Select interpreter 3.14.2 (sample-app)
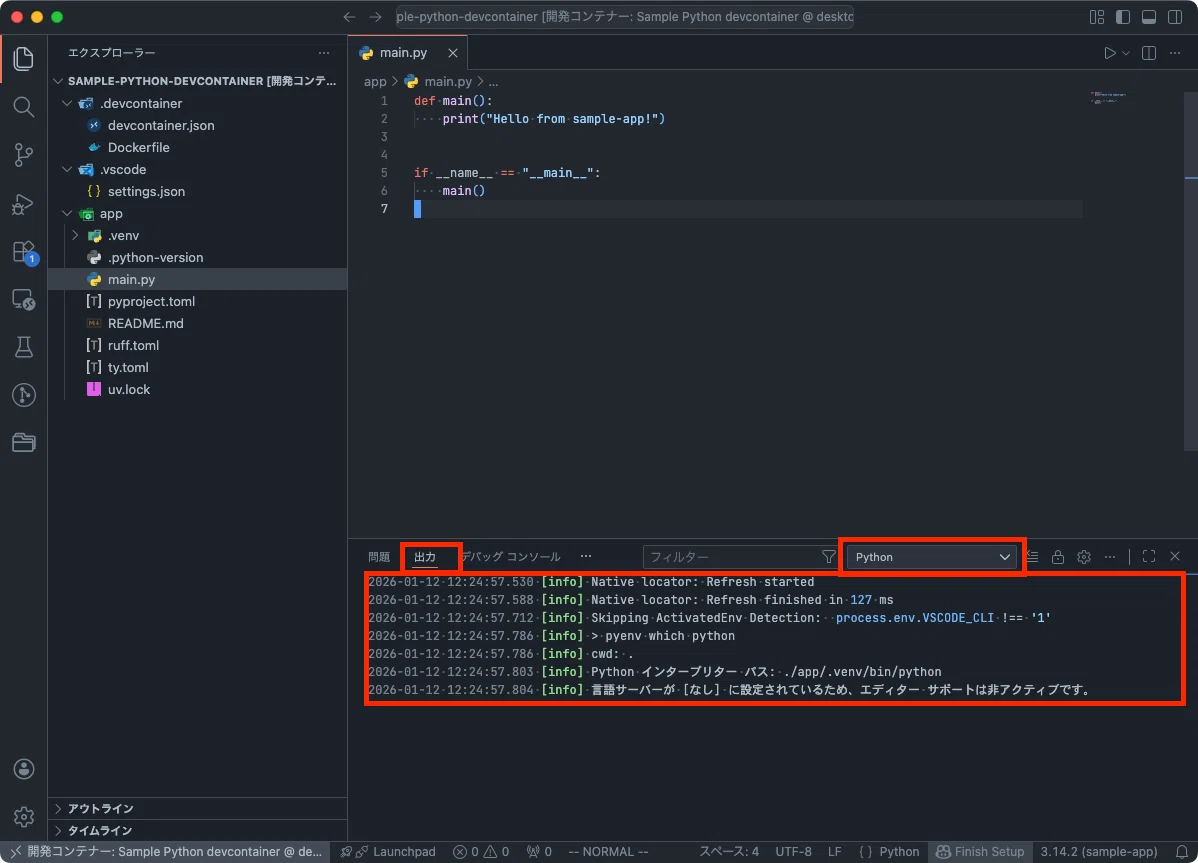 pos(1099,852)
